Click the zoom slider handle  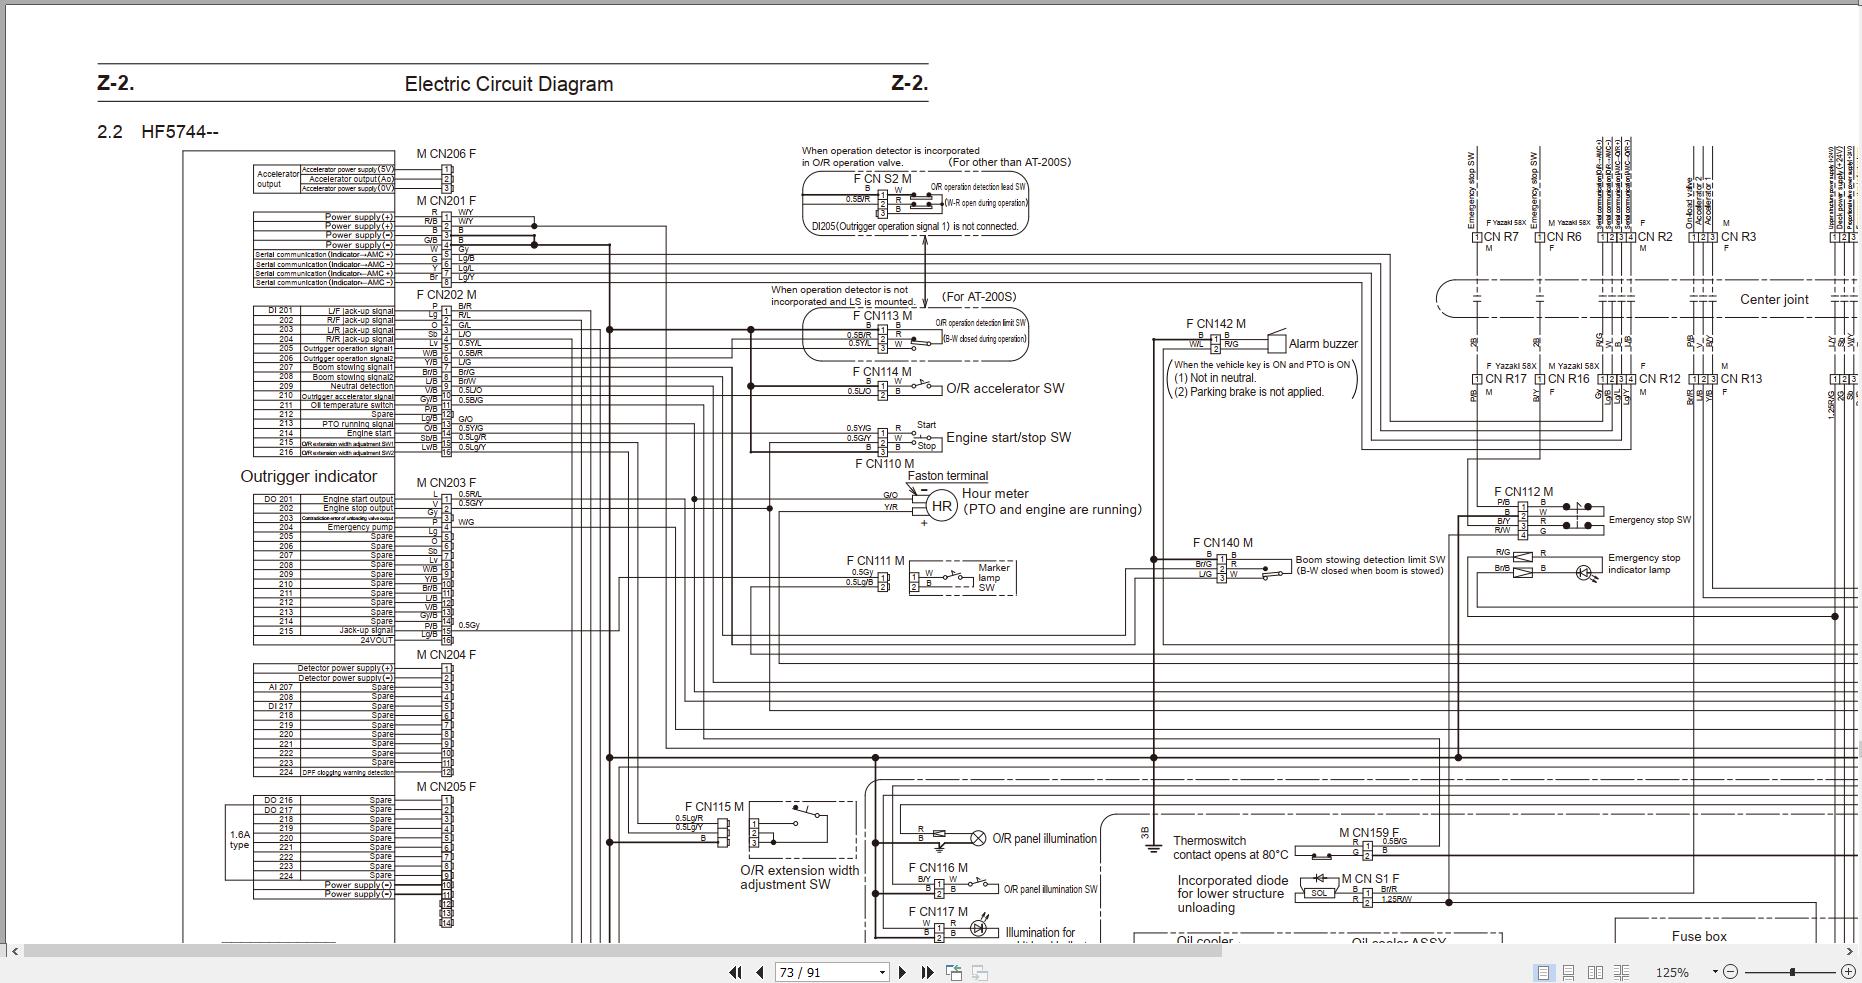tap(1792, 971)
